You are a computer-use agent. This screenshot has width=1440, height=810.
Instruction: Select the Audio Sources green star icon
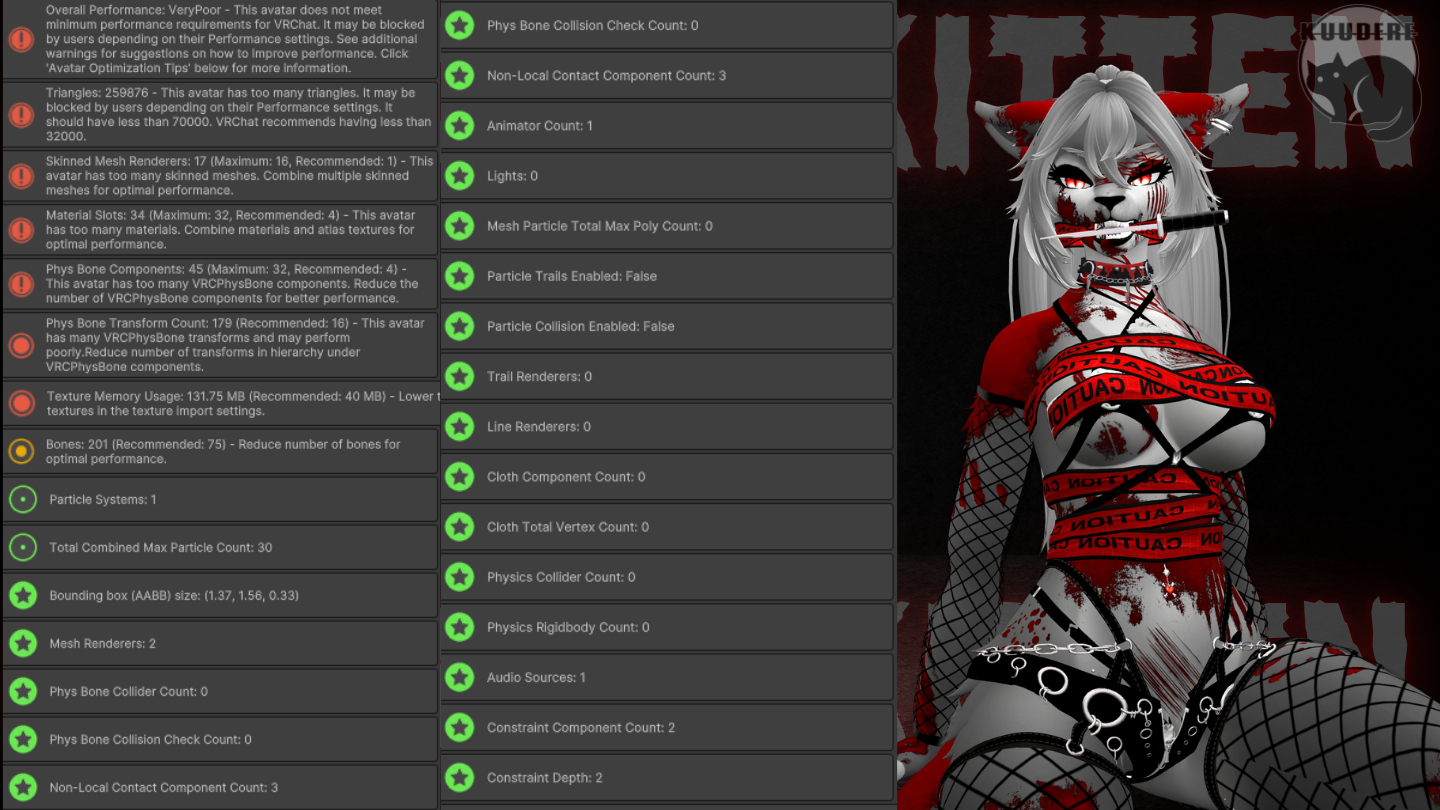459,677
